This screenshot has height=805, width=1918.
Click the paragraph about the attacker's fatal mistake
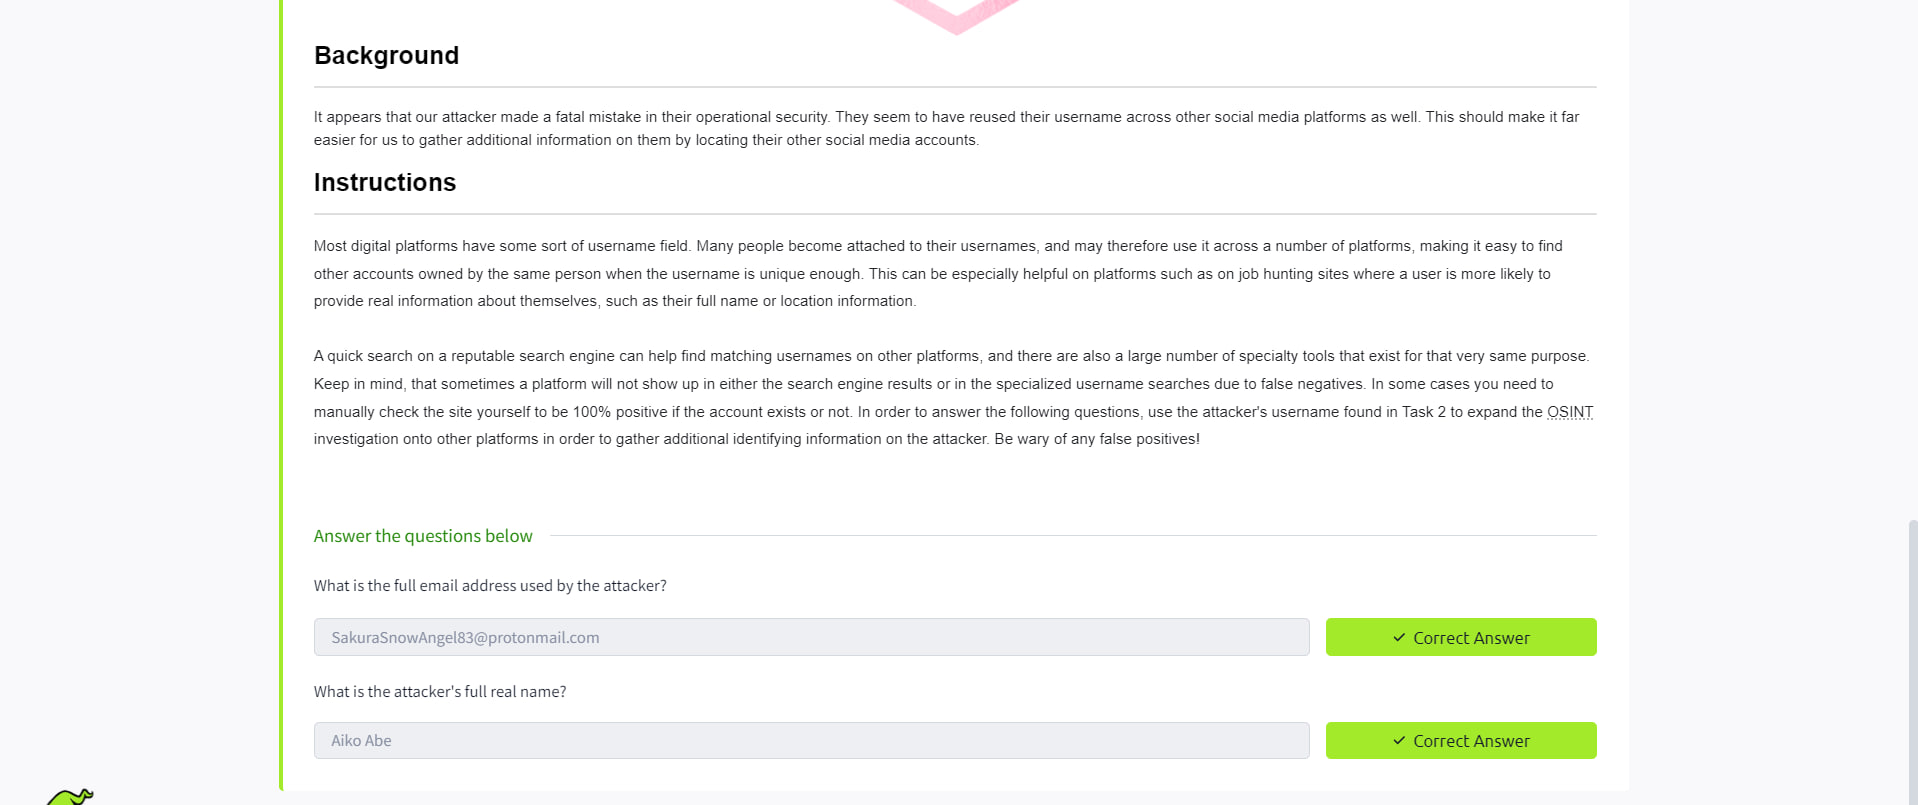(945, 128)
